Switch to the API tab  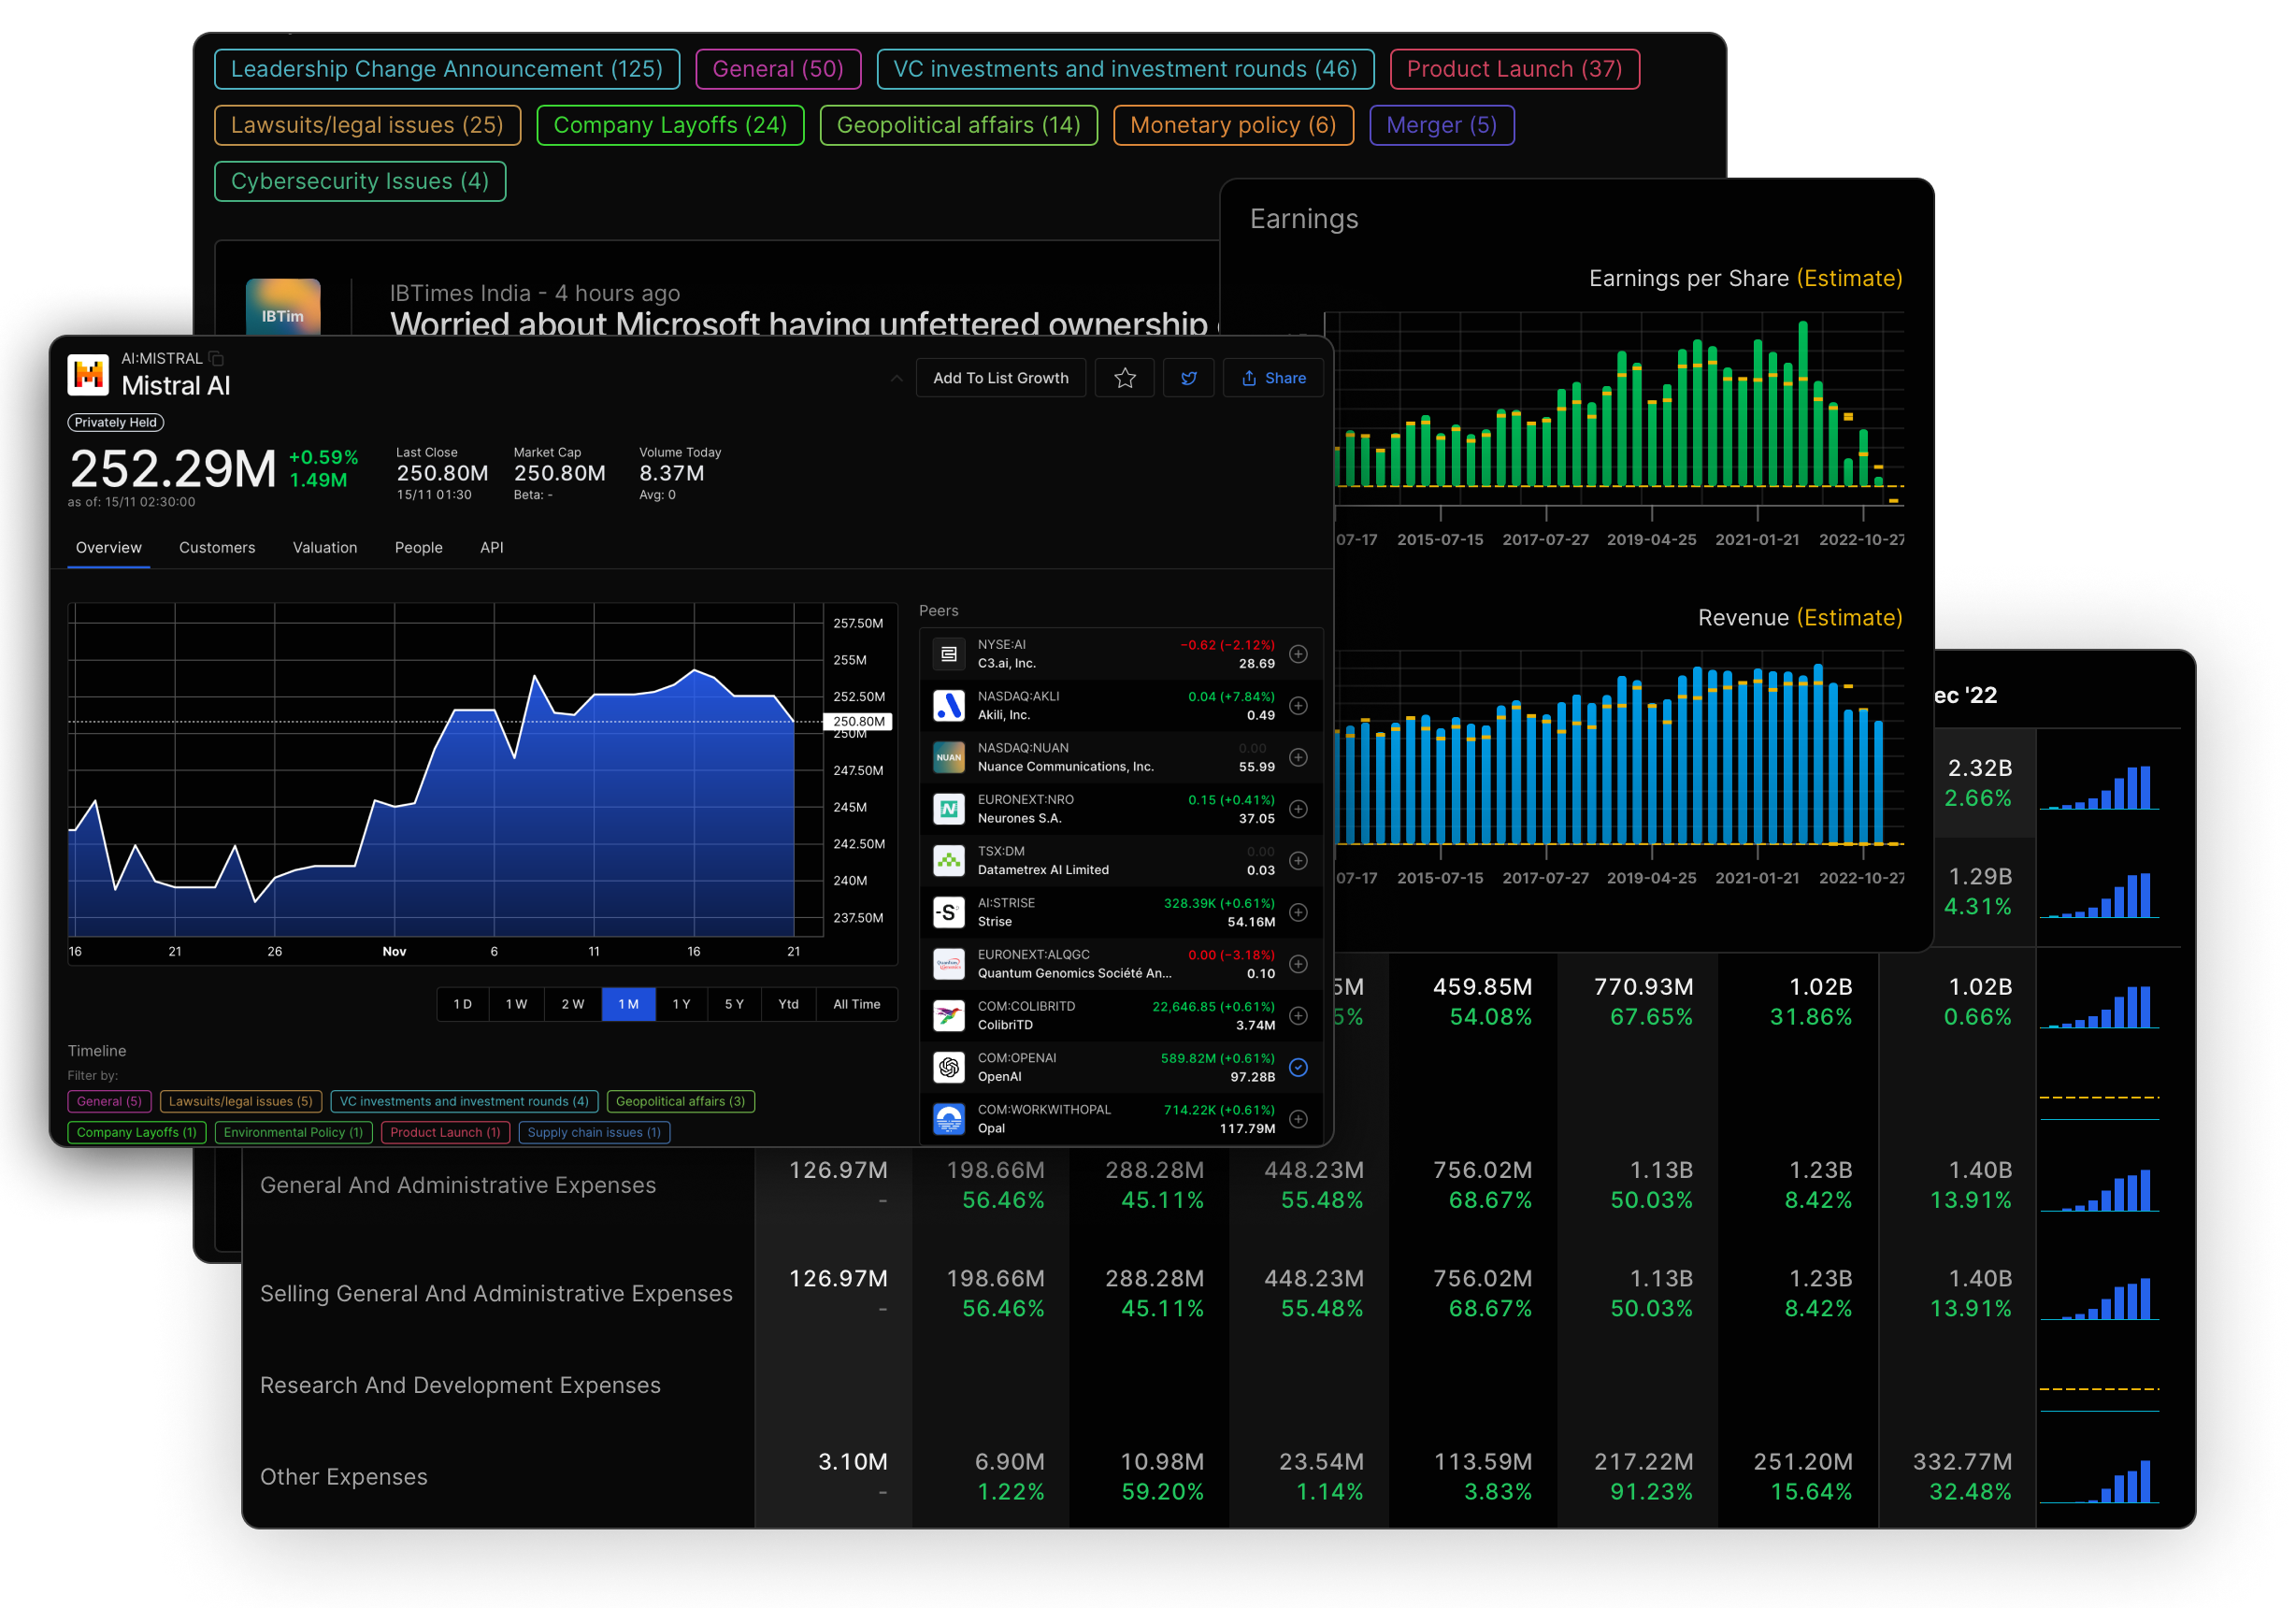[x=492, y=548]
